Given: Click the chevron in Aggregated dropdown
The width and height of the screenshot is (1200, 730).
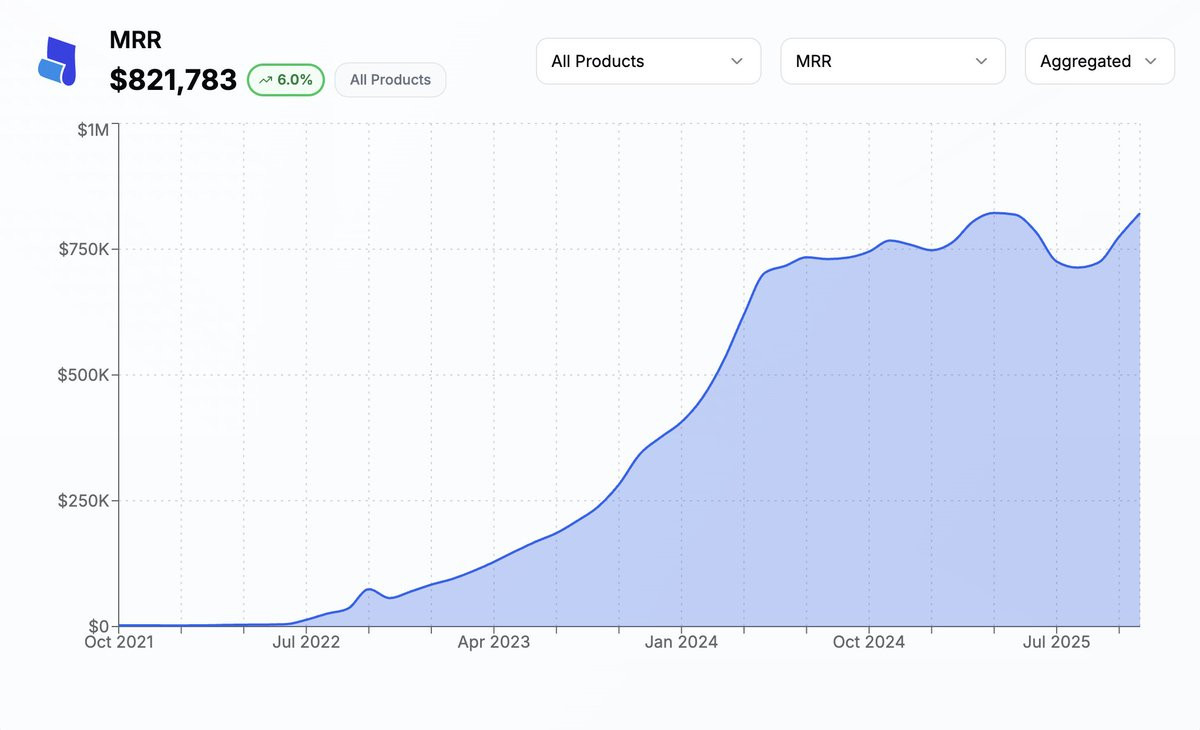Looking at the screenshot, I should pyautogui.click(x=1151, y=61).
